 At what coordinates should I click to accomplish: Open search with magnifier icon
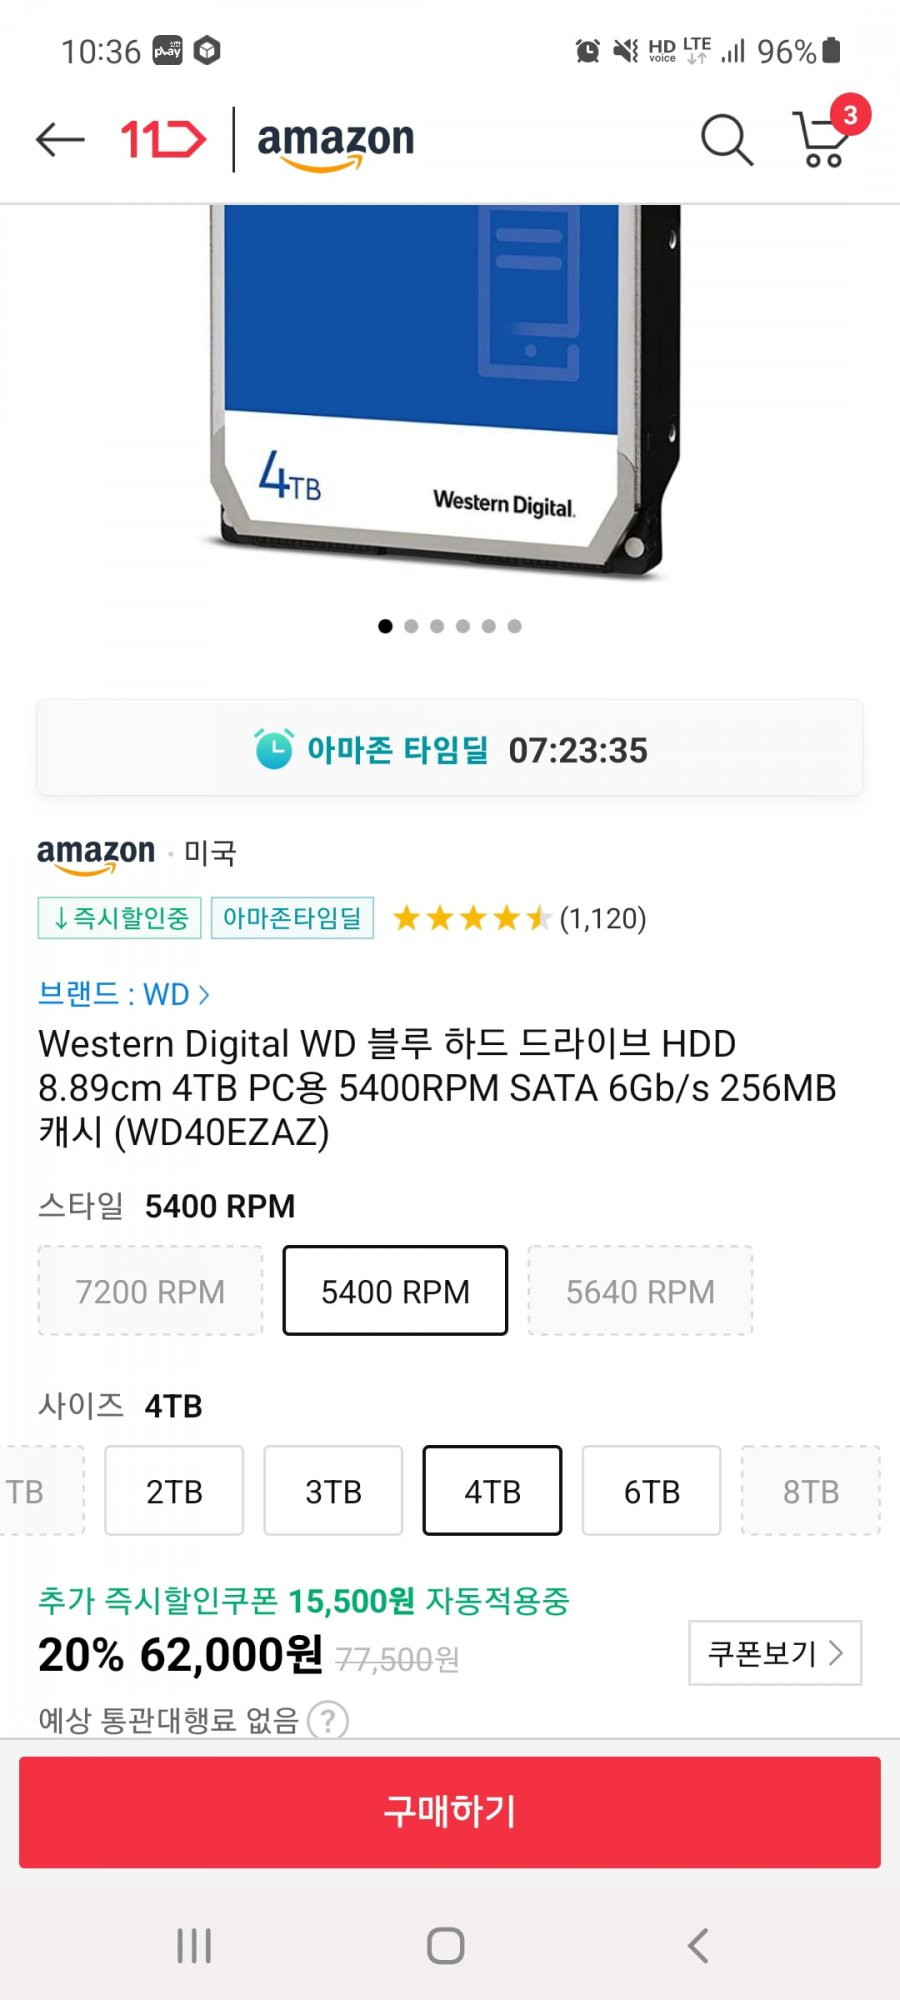click(727, 139)
